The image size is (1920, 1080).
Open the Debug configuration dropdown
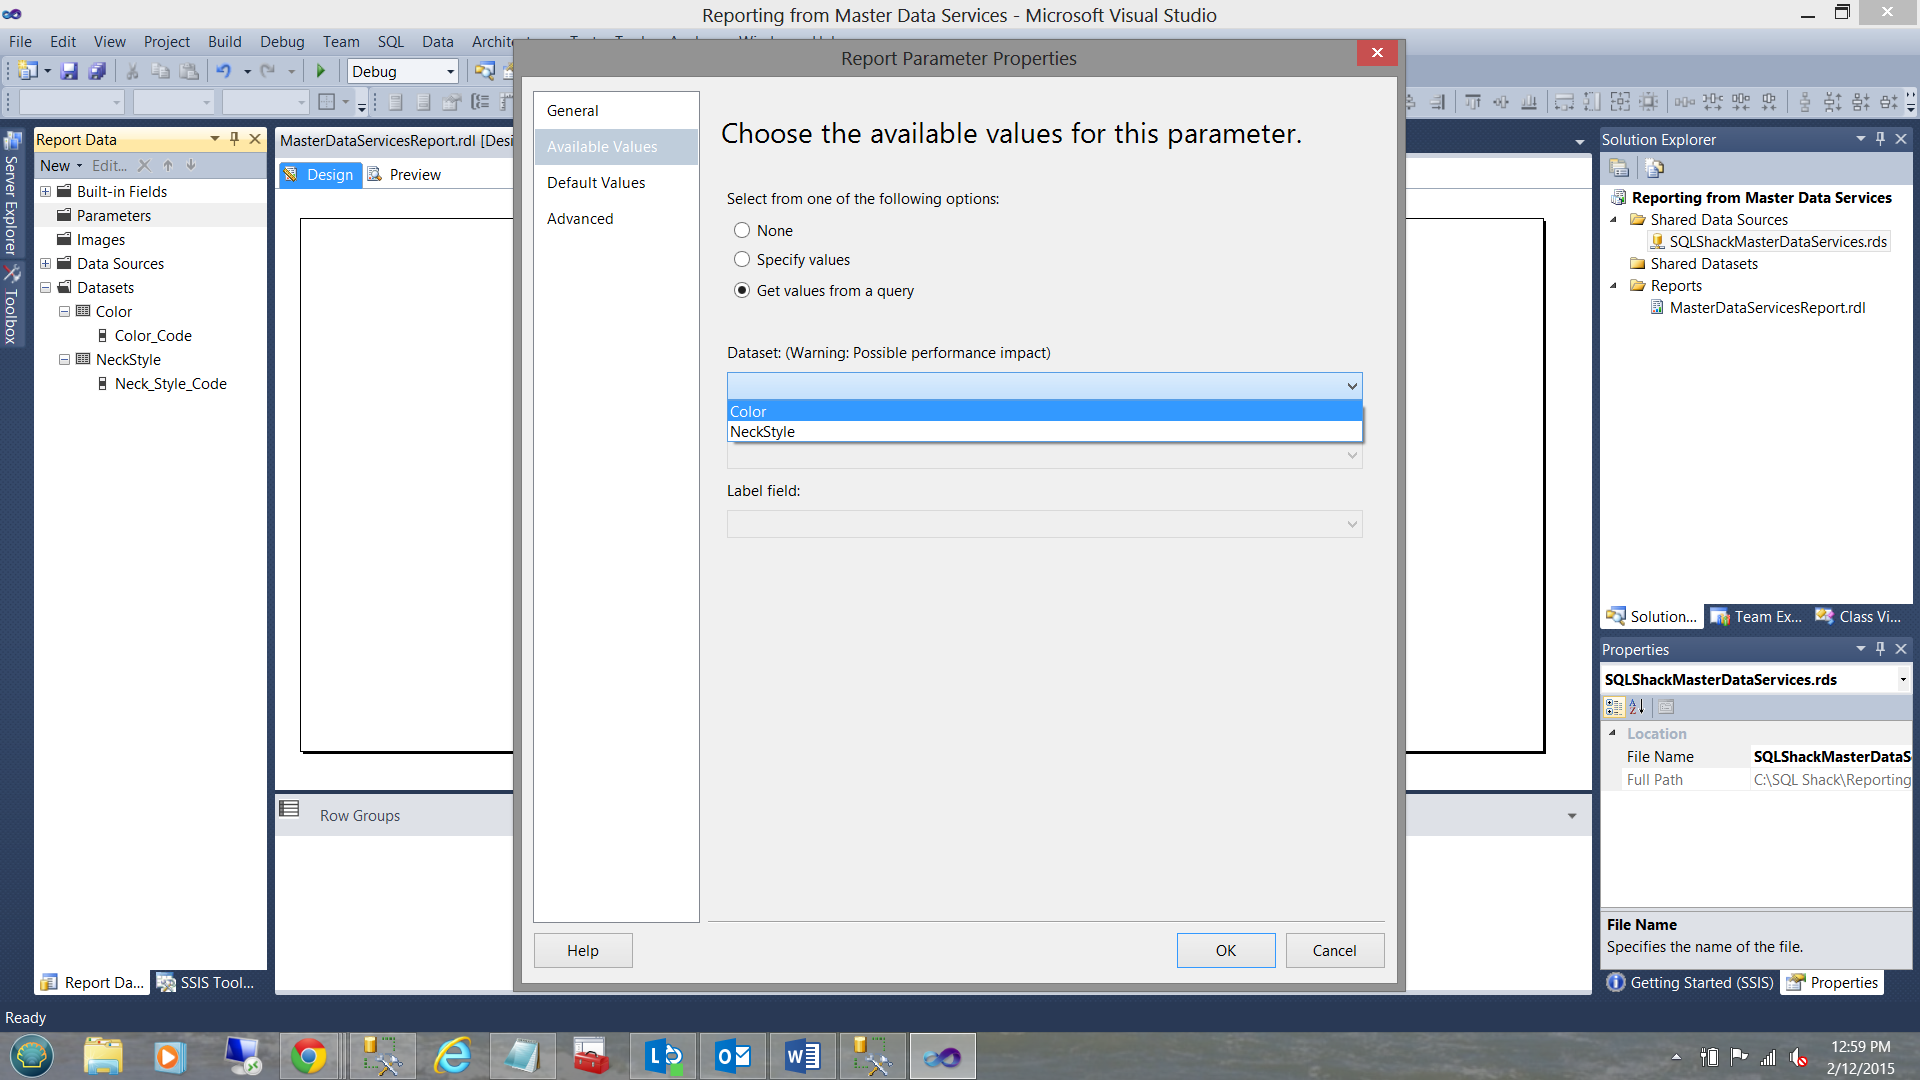(x=450, y=72)
